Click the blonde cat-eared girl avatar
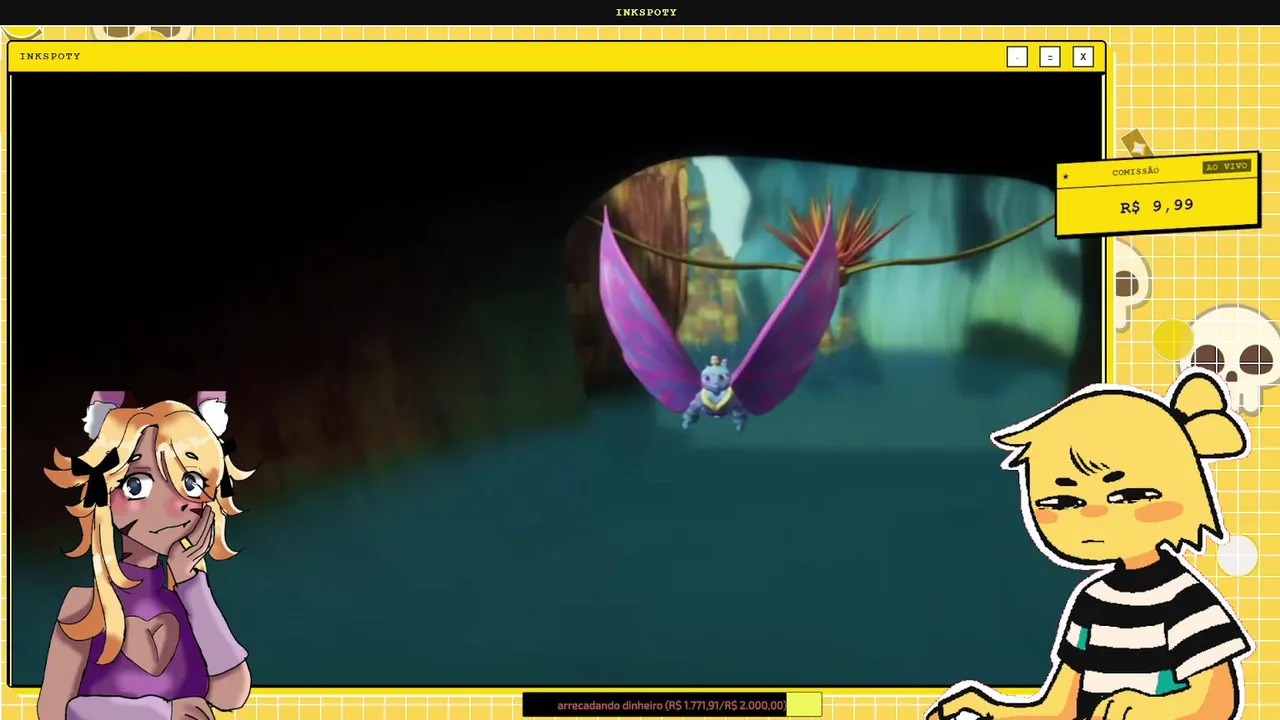This screenshot has width=1280, height=720. [148, 555]
